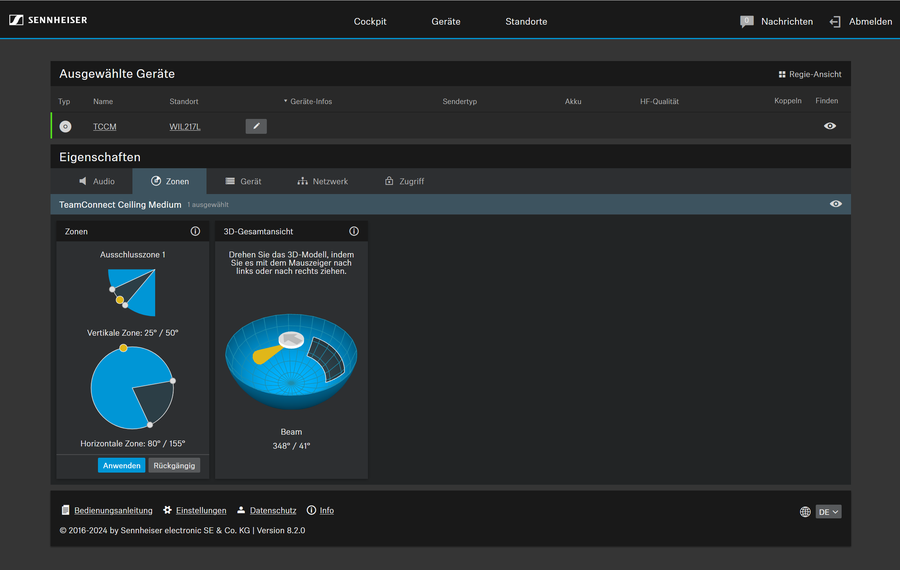Screen dimensions: 900x570
Task: Switch to the Audio tab
Action: click(96, 181)
